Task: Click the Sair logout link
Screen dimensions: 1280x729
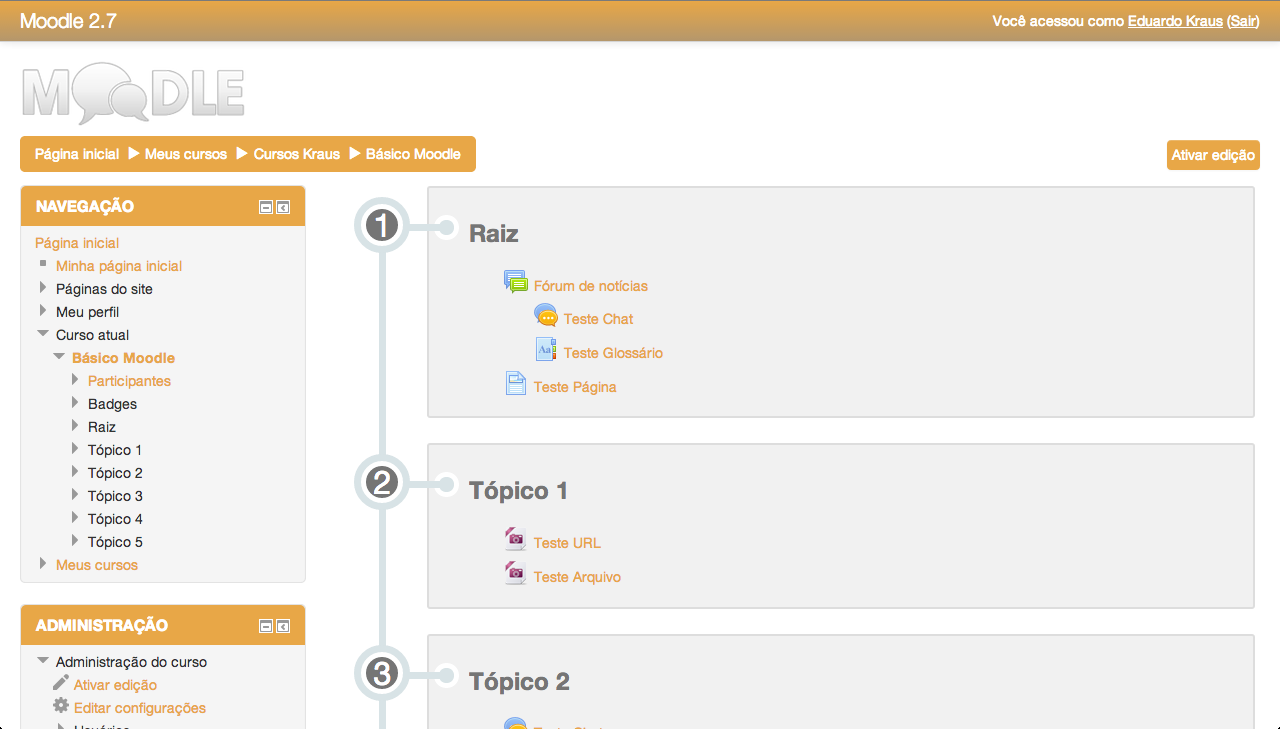Action: [x=1243, y=21]
